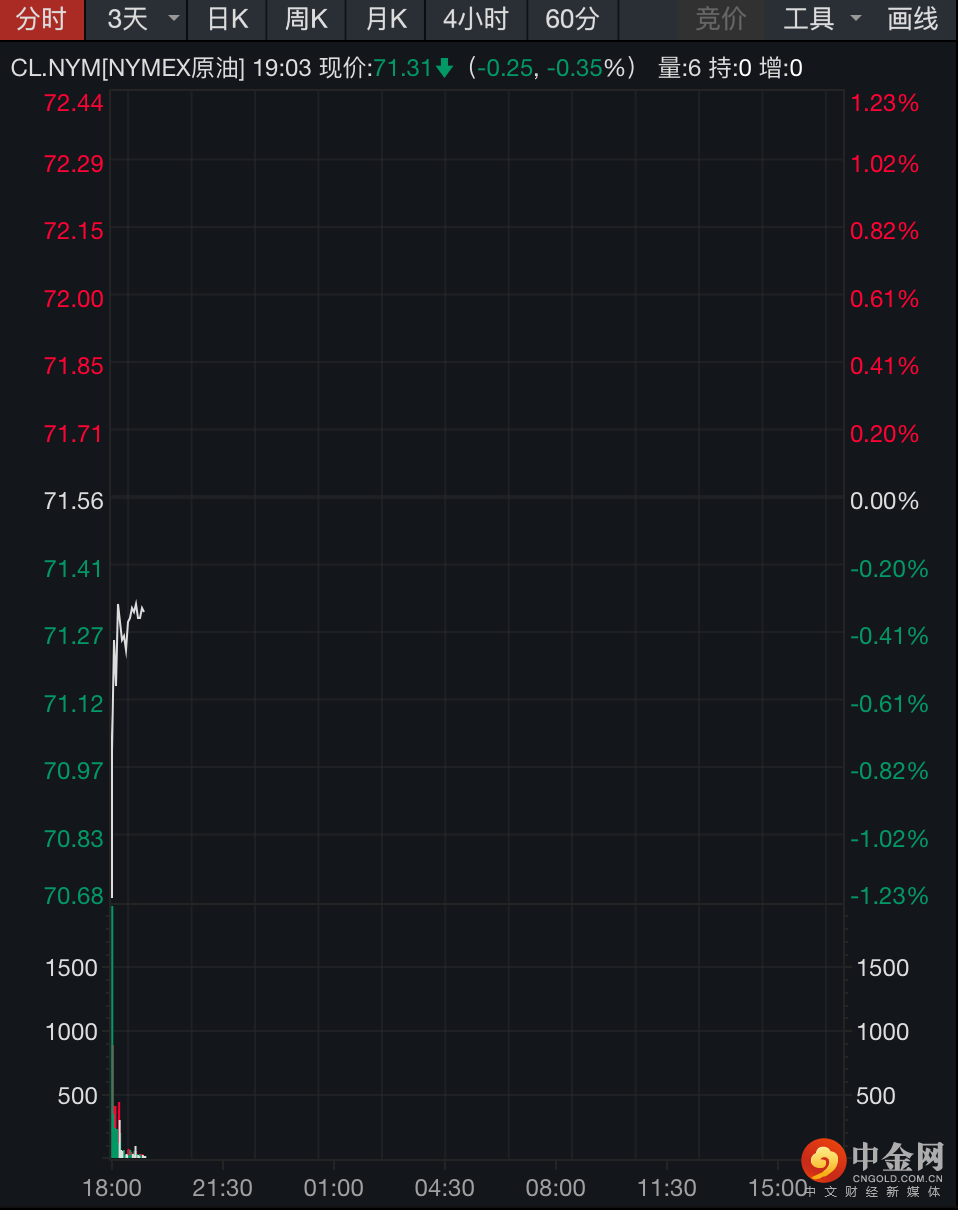
Task: Select the 3天 three-day view
Action: tap(127, 19)
